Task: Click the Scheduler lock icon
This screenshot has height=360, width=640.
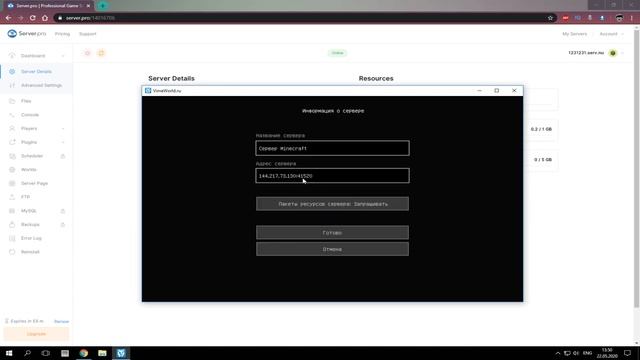Action: pyautogui.click(x=63, y=156)
